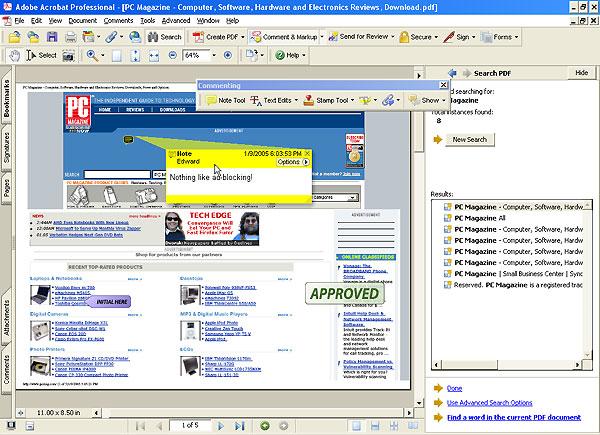
Task: Open the Document menu
Action: point(83,21)
